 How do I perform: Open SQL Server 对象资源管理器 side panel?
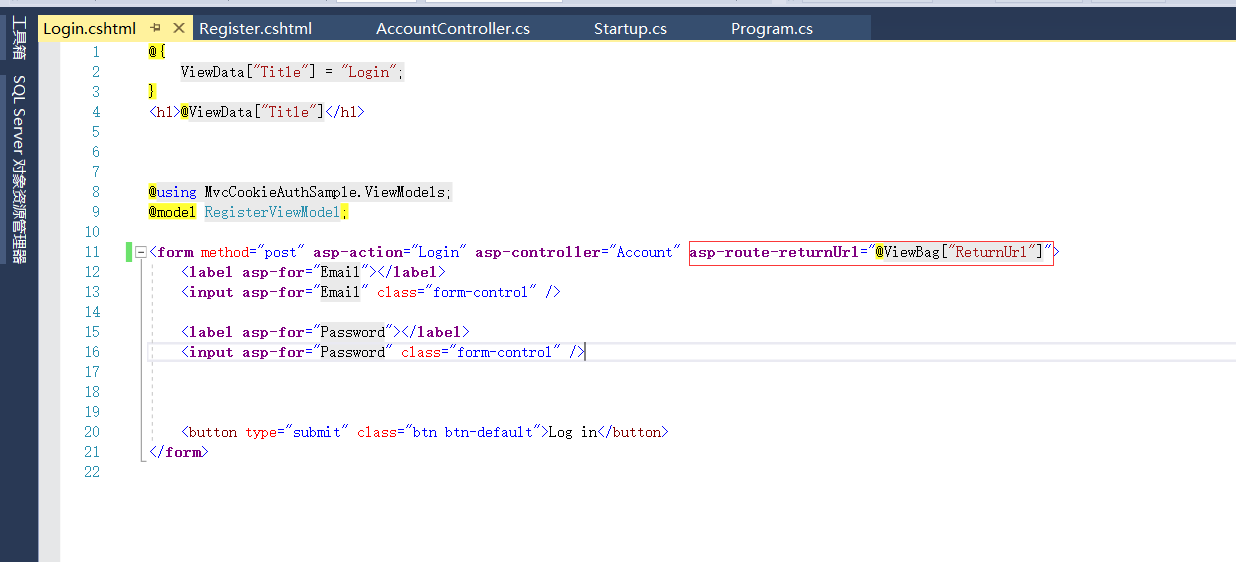(18, 170)
